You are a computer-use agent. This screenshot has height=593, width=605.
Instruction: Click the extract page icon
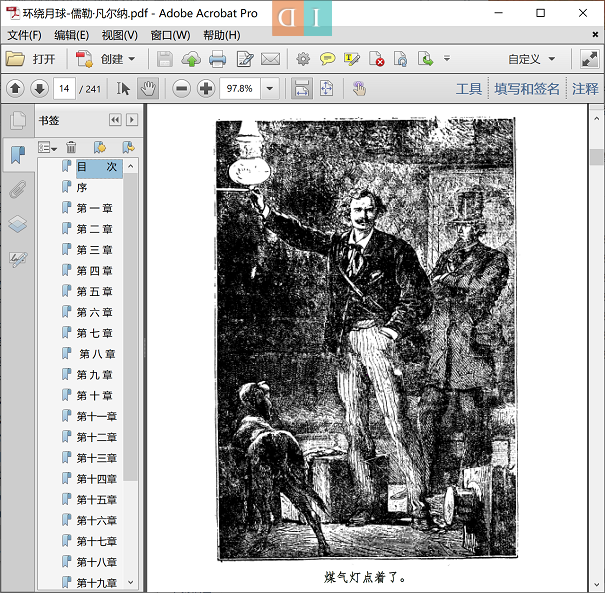(x=426, y=59)
